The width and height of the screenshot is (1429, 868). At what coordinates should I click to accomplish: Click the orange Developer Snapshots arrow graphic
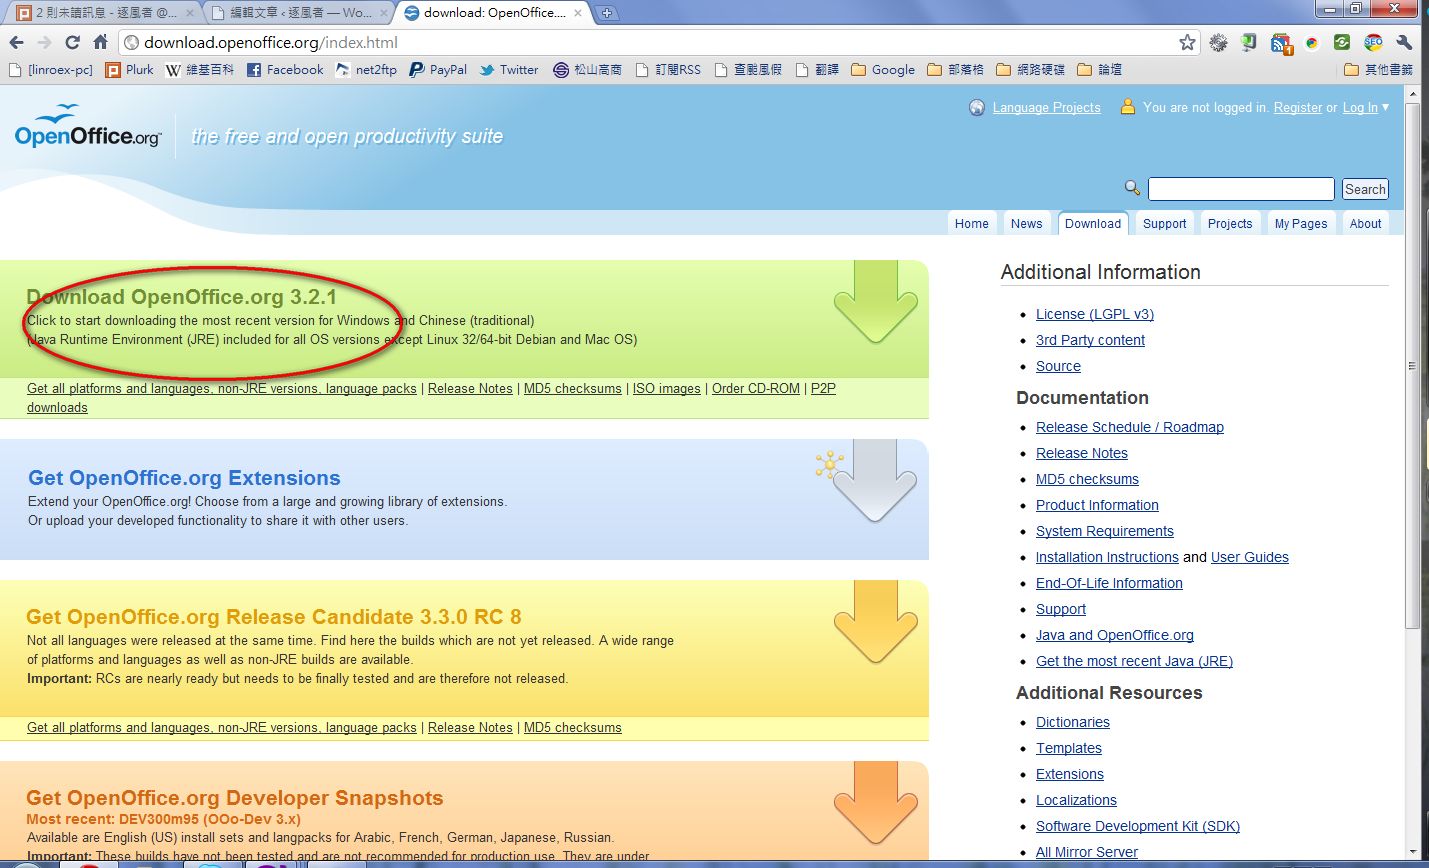(x=875, y=803)
